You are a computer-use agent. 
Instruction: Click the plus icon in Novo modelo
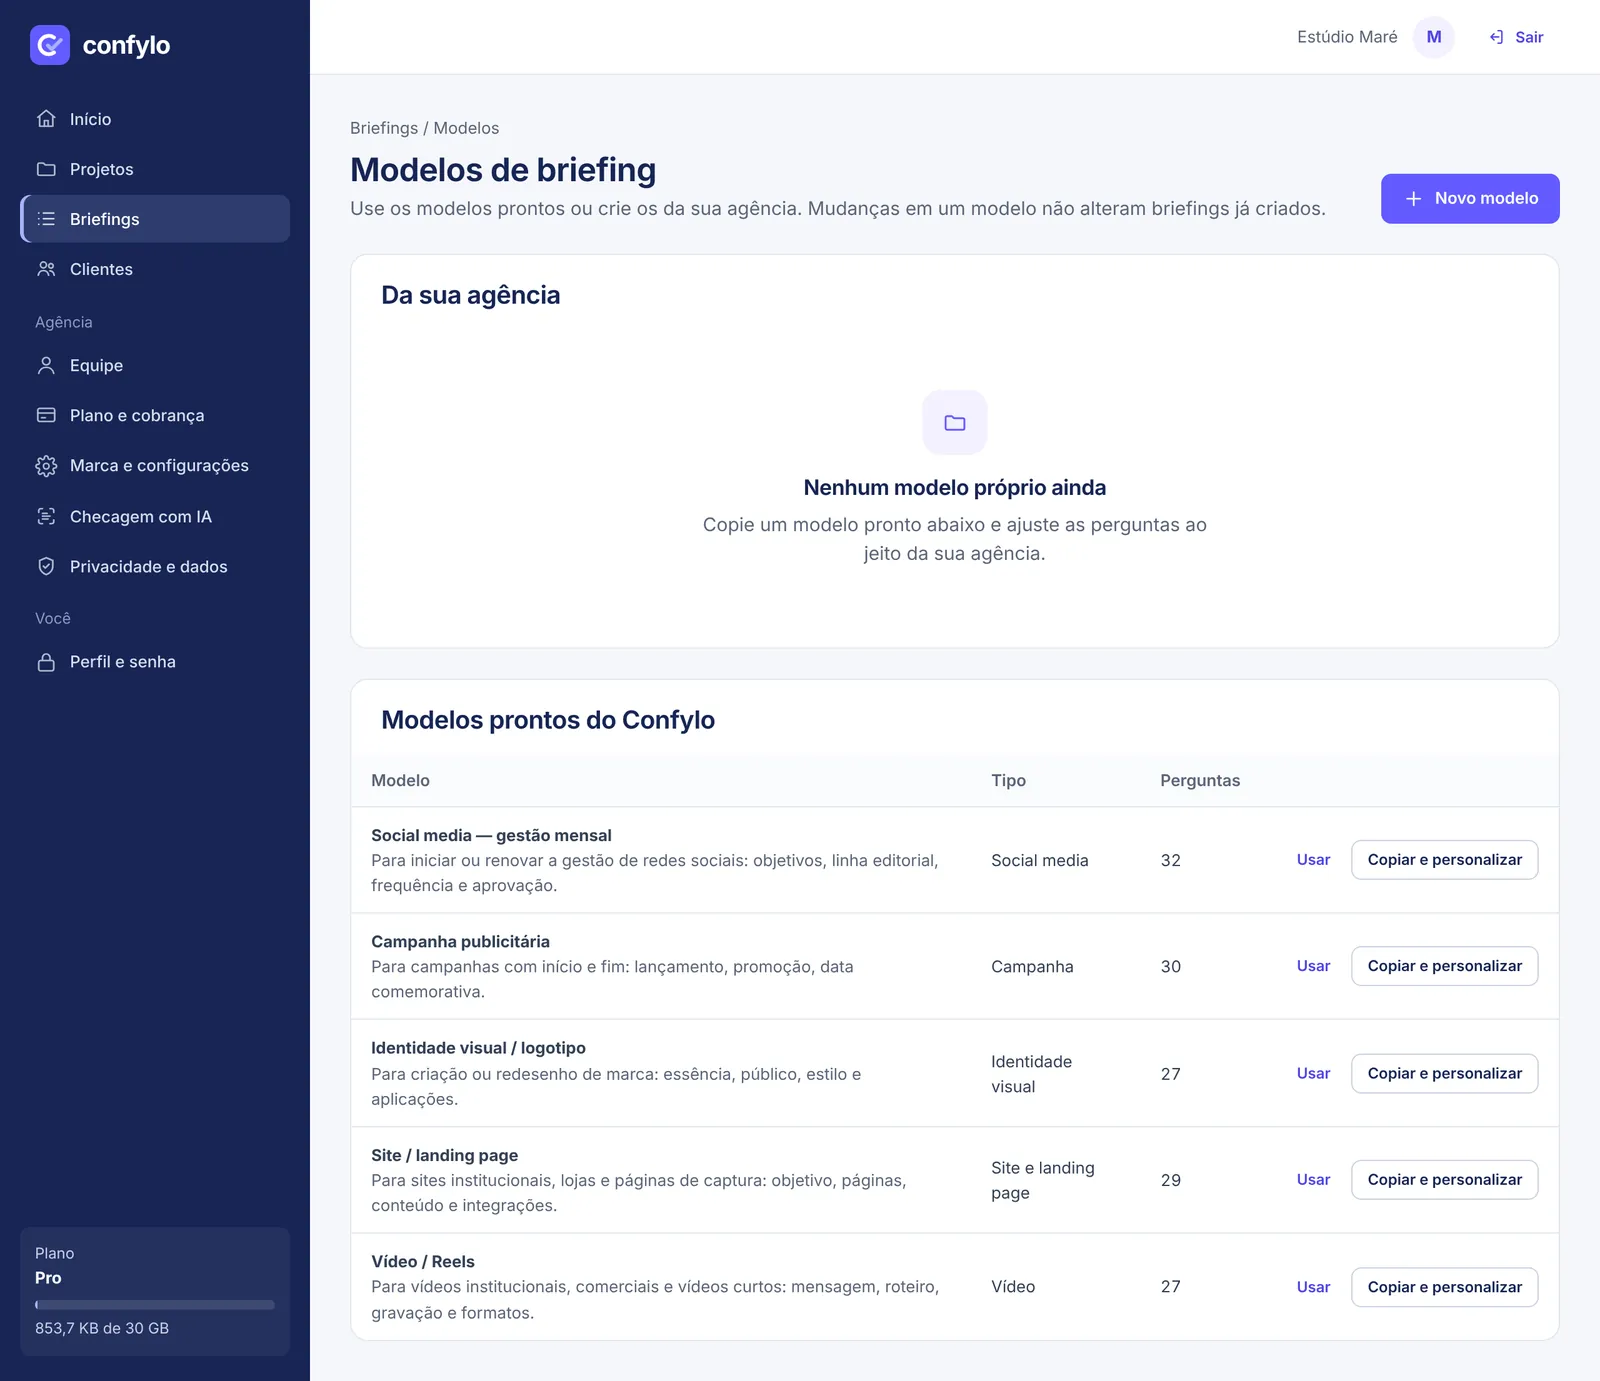point(1414,199)
